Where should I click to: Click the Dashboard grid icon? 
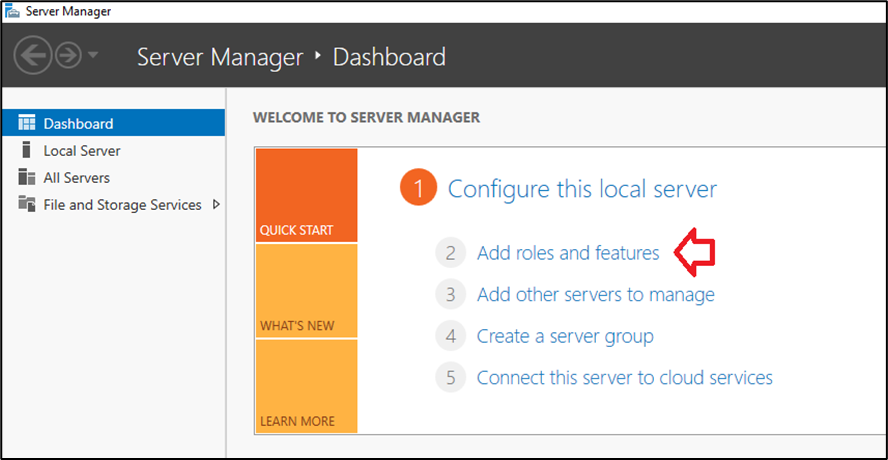(x=27, y=124)
